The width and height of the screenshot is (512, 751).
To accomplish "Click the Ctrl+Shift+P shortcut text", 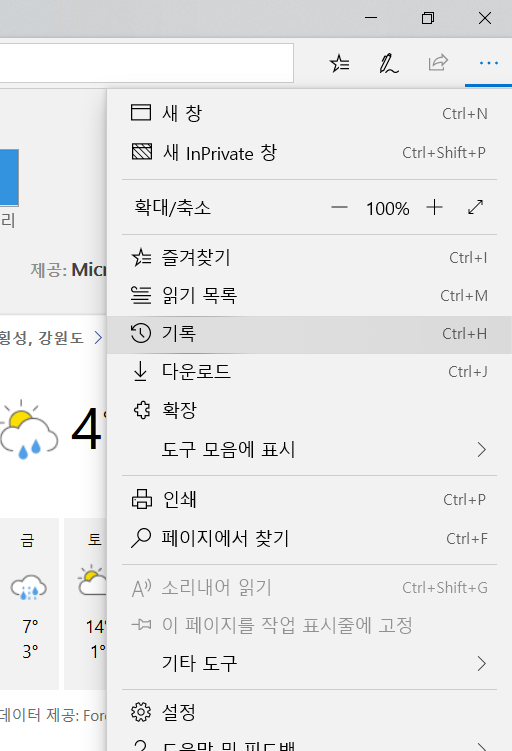I will click(444, 152).
